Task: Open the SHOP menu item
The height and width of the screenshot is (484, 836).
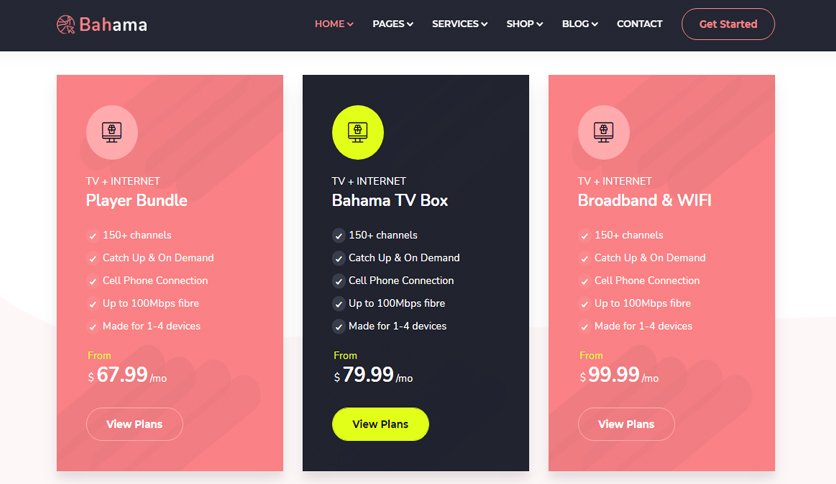Action: (525, 24)
